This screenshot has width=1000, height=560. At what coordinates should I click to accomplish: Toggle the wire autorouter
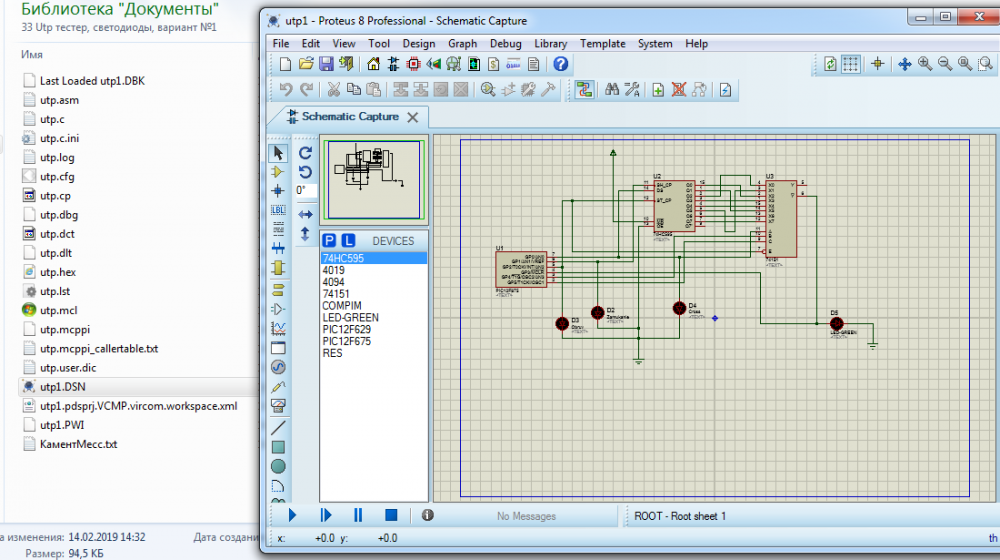click(584, 90)
